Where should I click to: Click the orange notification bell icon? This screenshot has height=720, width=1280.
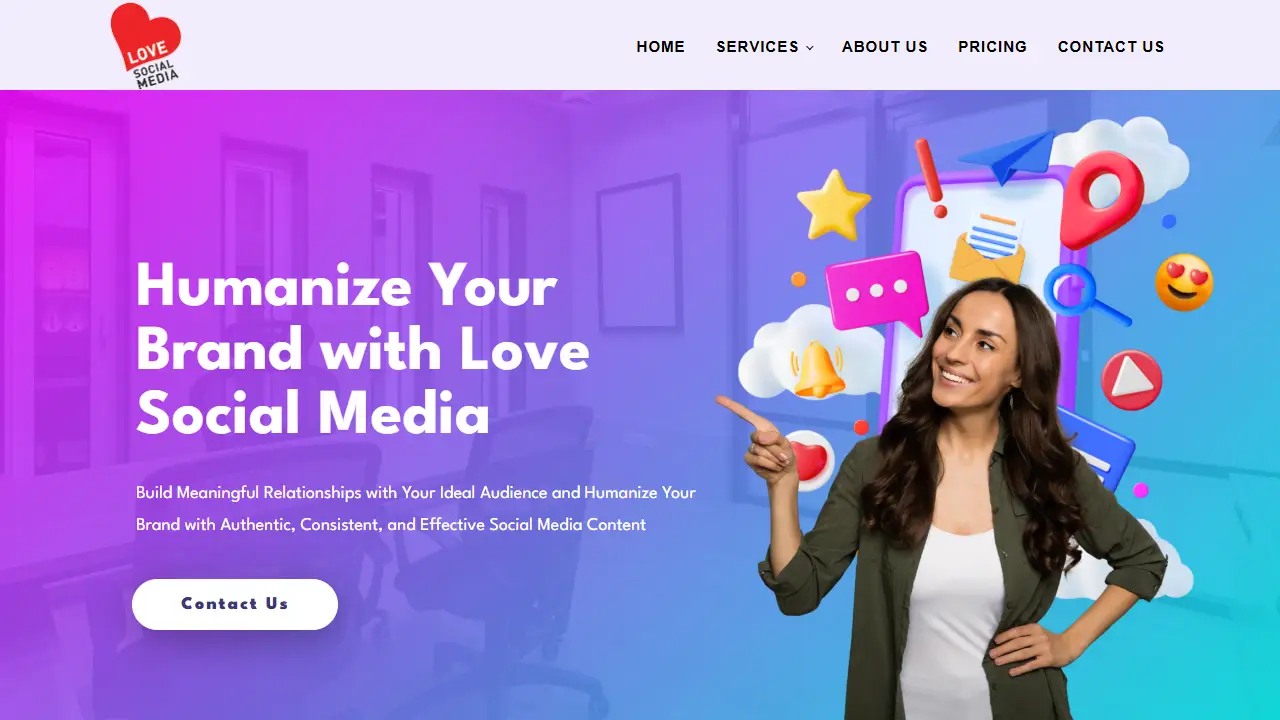[x=817, y=369]
